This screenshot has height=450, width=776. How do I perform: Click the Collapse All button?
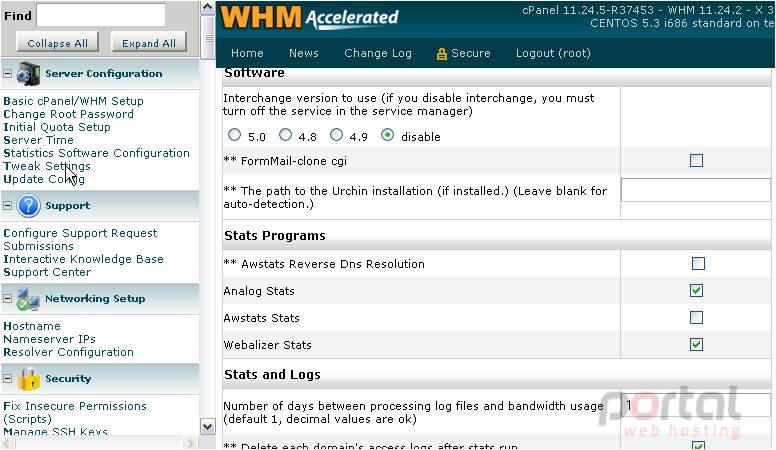[57, 43]
